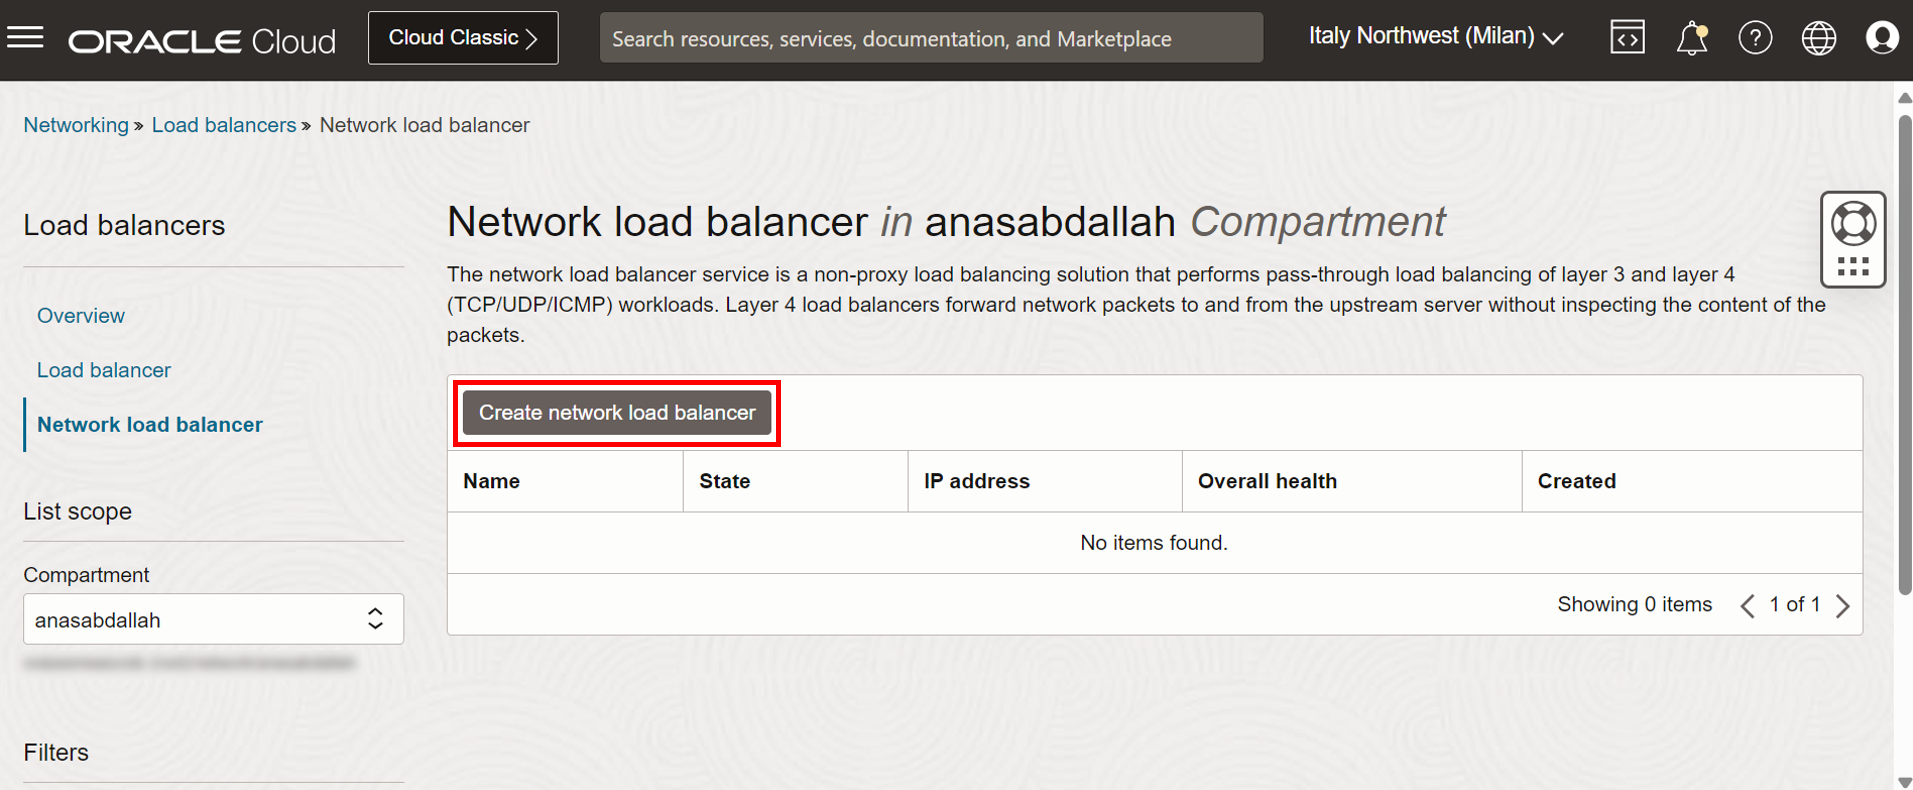Select Network load balancer sidebar item
Viewport: 1913px width, 790px height.
click(150, 425)
